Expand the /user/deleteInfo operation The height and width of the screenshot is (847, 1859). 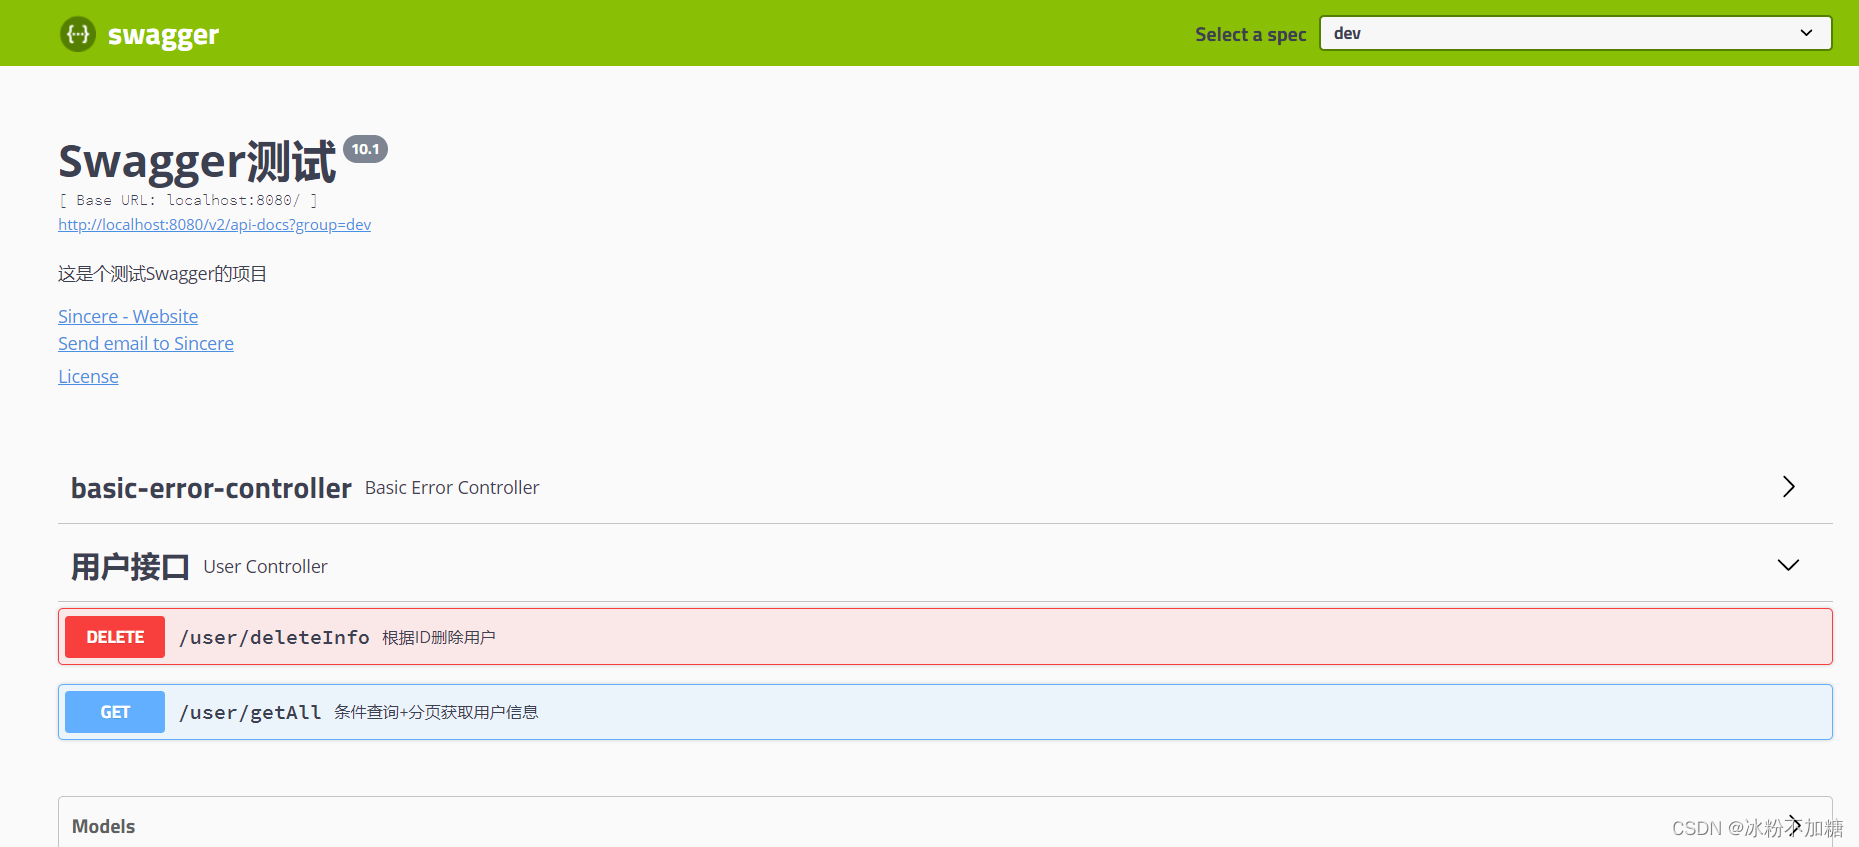[x=945, y=637]
